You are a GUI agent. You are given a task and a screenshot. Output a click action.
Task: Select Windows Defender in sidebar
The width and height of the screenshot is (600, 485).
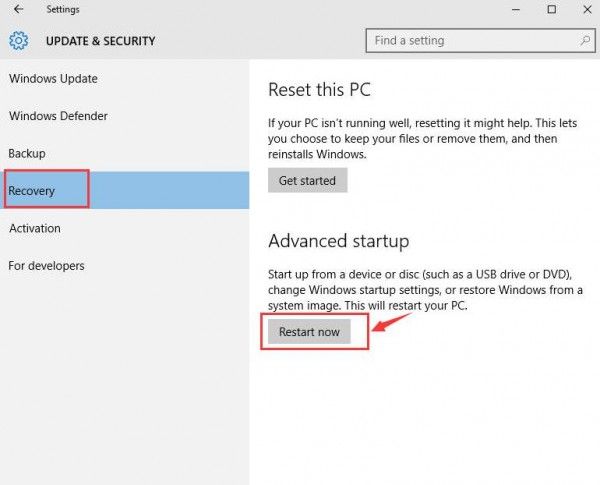tap(58, 116)
